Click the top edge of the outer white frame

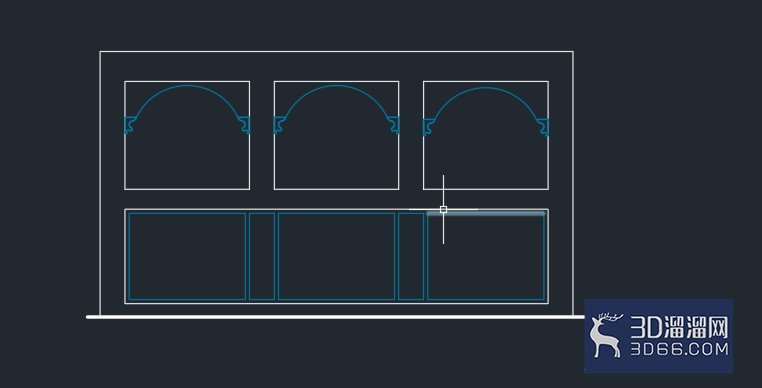coord(336,52)
